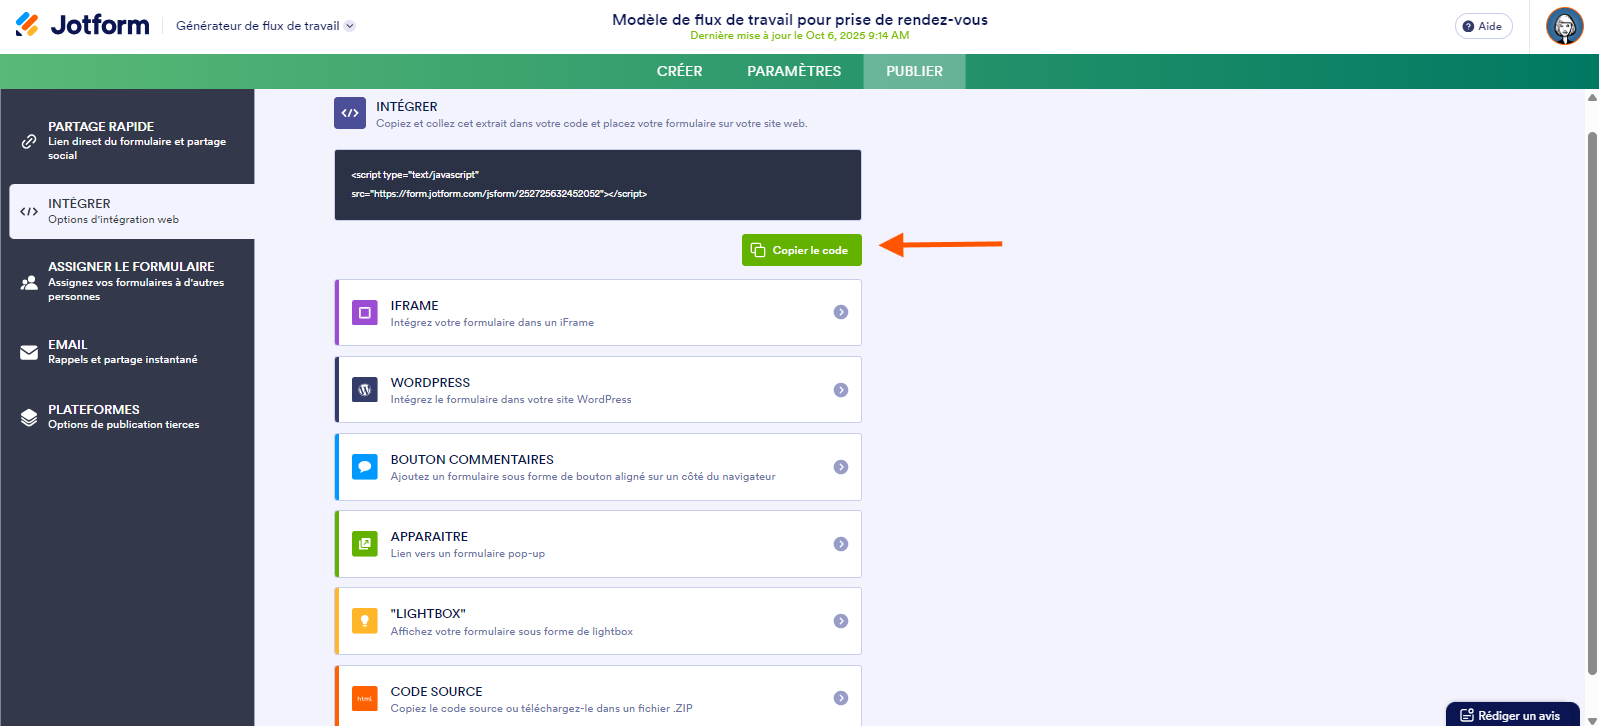Click the IFRAME title text
1599x726 pixels.
click(x=415, y=305)
